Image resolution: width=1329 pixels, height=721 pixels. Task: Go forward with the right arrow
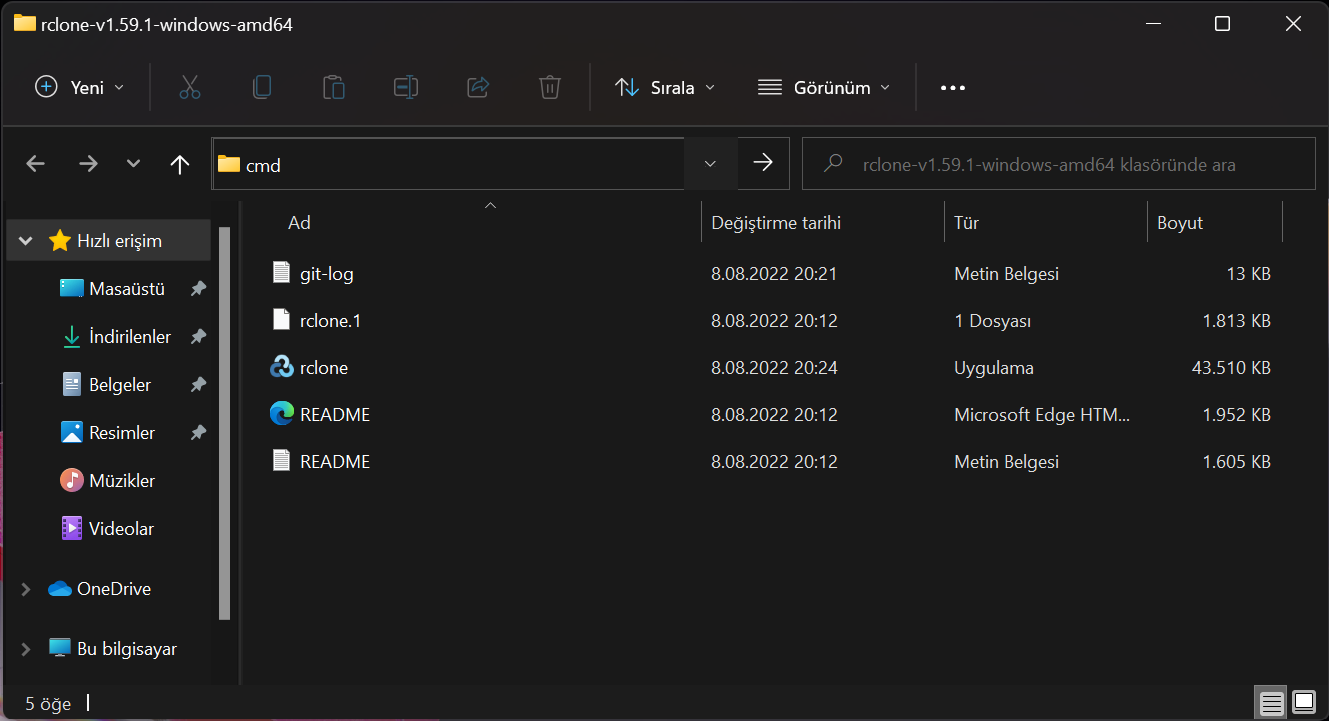pyautogui.click(x=88, y=164)
